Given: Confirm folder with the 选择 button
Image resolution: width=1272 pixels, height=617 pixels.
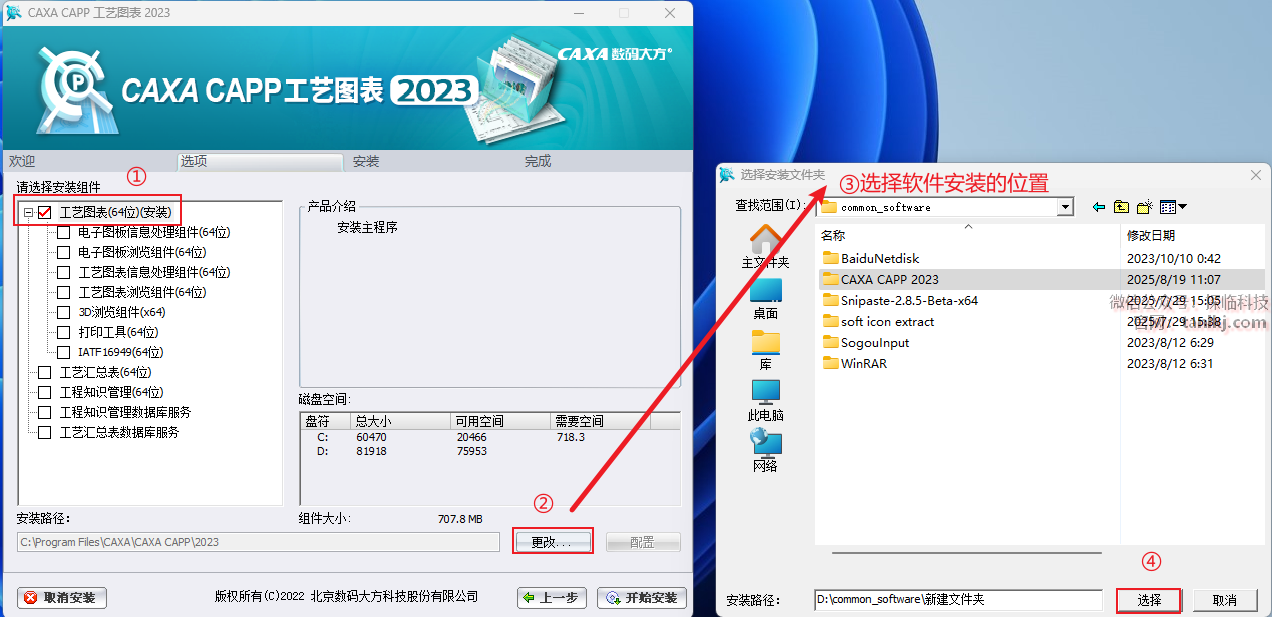Looking at the screenshot, I should tap(1149, 600).
